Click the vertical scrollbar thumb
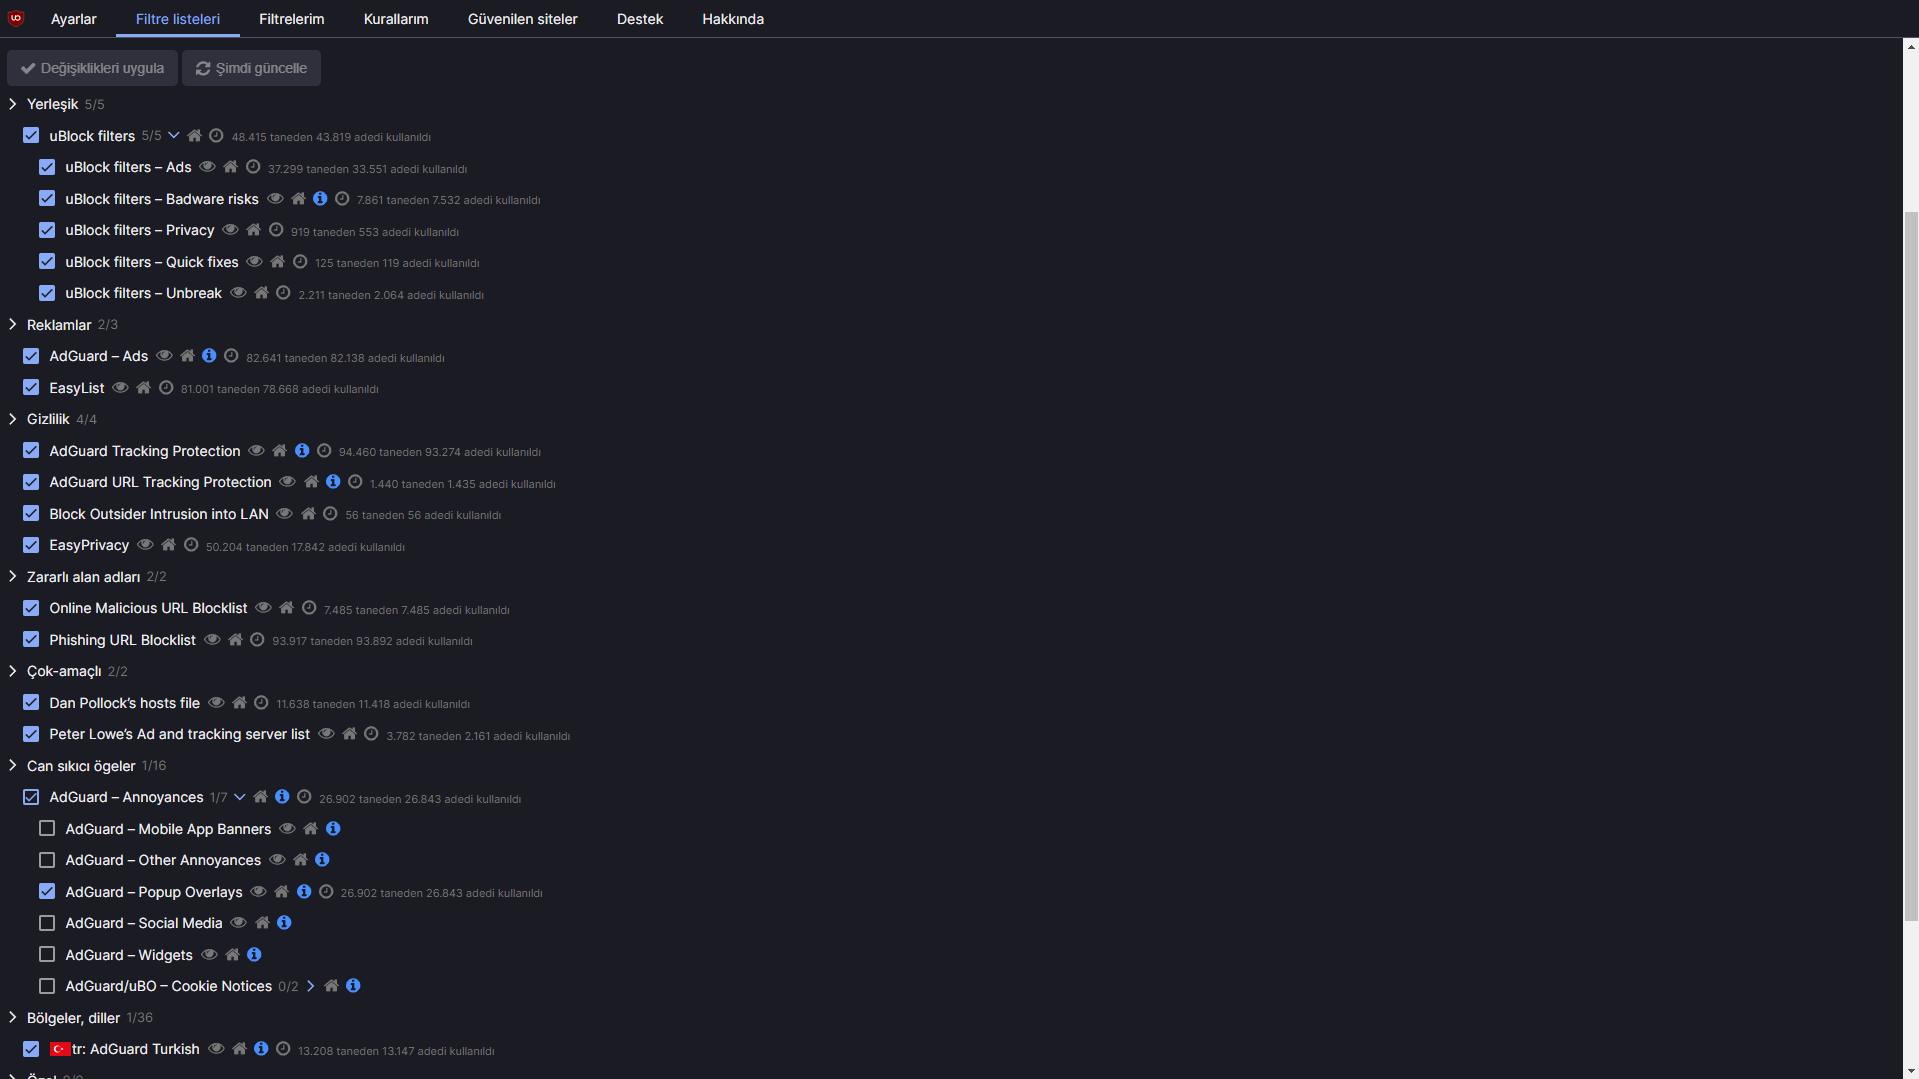1919x1079 pixels. click(x=1911, y=565)
